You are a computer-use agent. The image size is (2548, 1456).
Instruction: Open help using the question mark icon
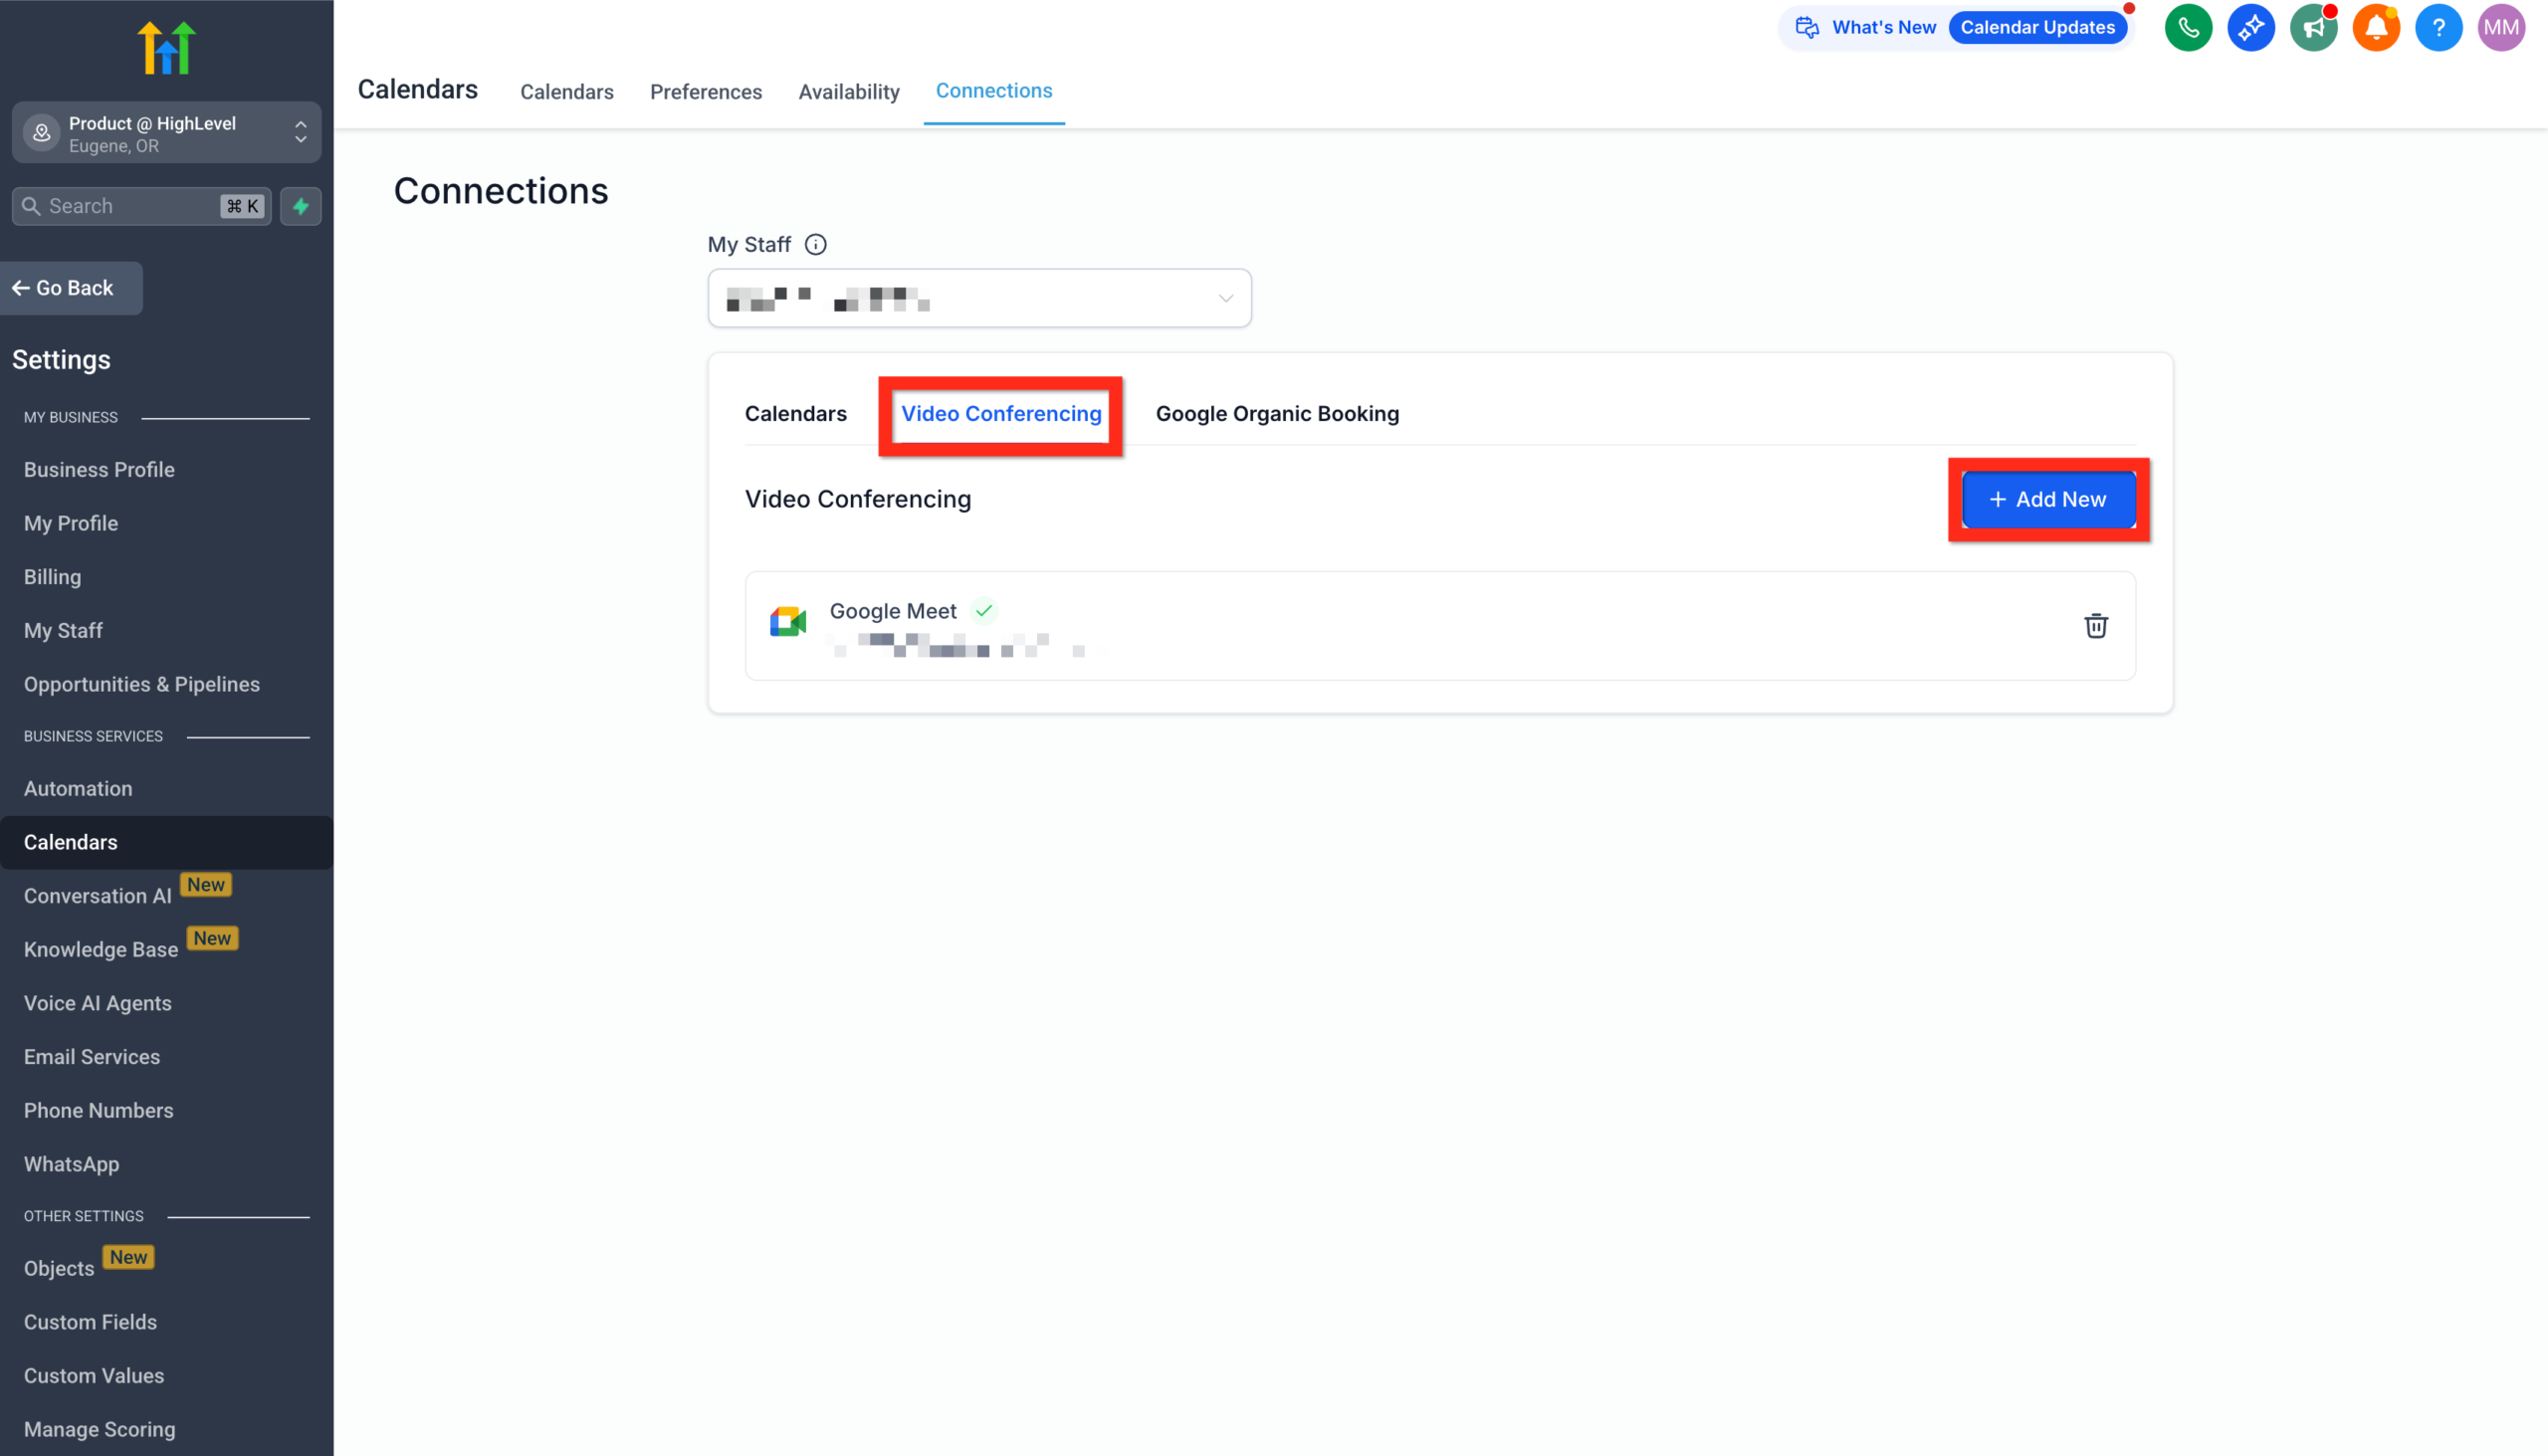[x=2439, y=27]
